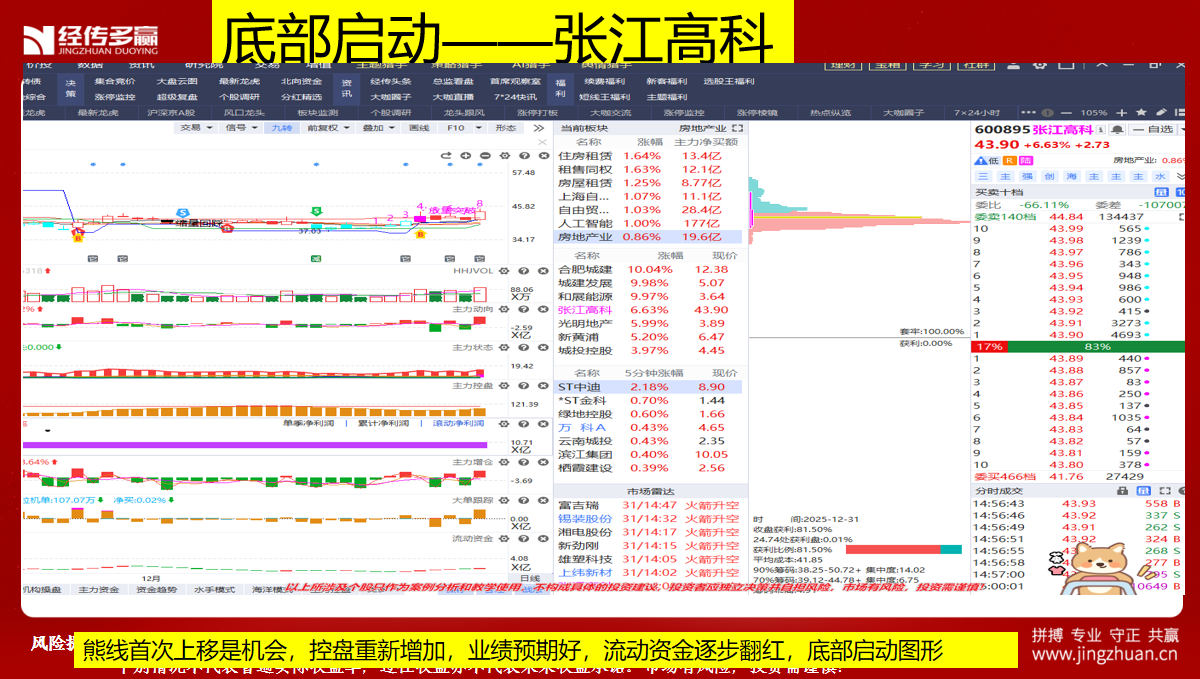Select the 滚动净利润 display option

tap(459, 423)
